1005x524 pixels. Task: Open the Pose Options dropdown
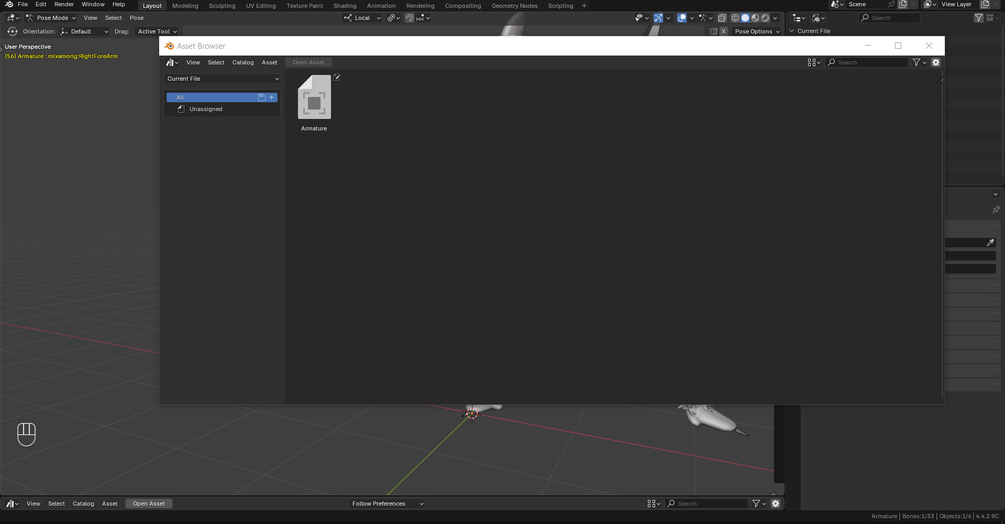coord(757,31)
